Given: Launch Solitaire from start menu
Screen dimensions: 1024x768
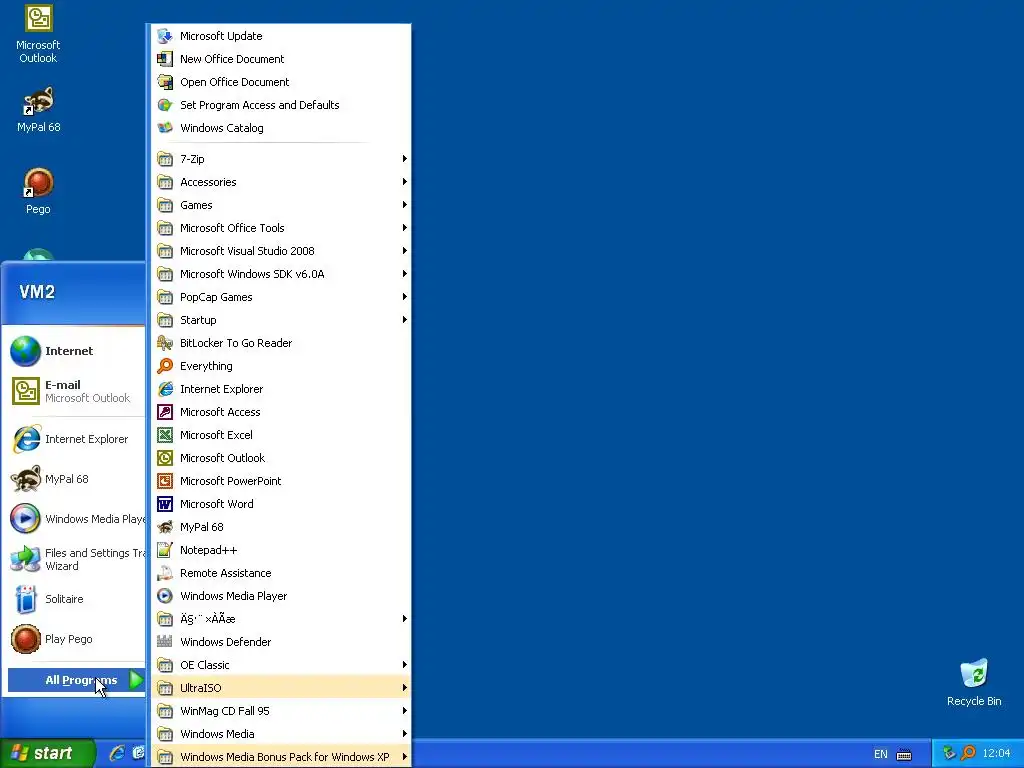Looking at the screenshot, I should click(x=75, y=600).
